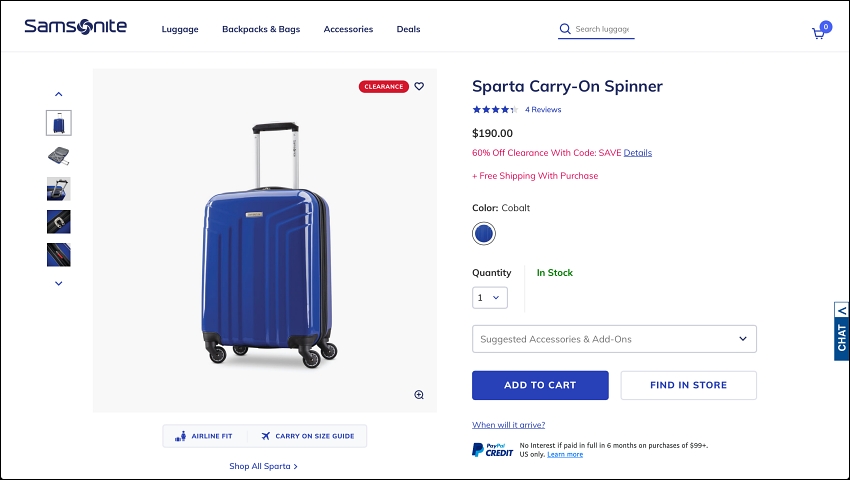Open the Quantity dropdown
850x480 pixels.
[x=490, y=298]
